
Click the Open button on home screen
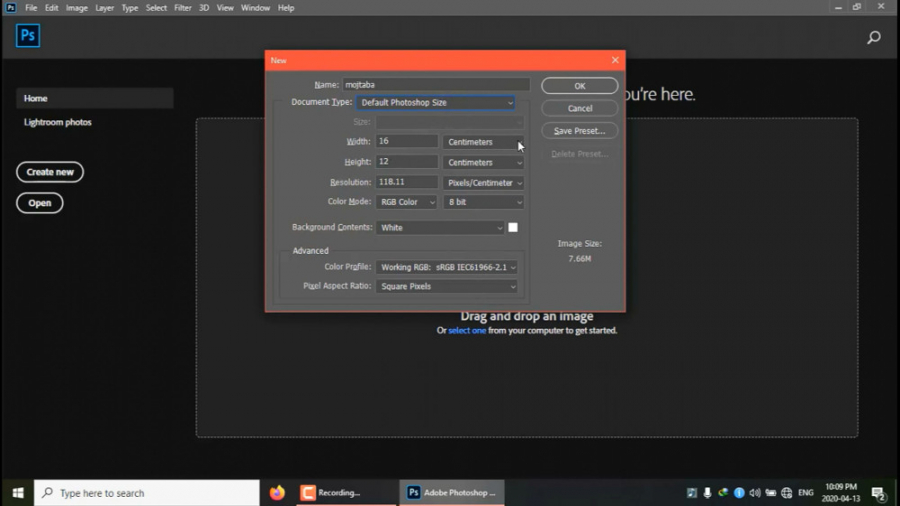pos(40,203)
